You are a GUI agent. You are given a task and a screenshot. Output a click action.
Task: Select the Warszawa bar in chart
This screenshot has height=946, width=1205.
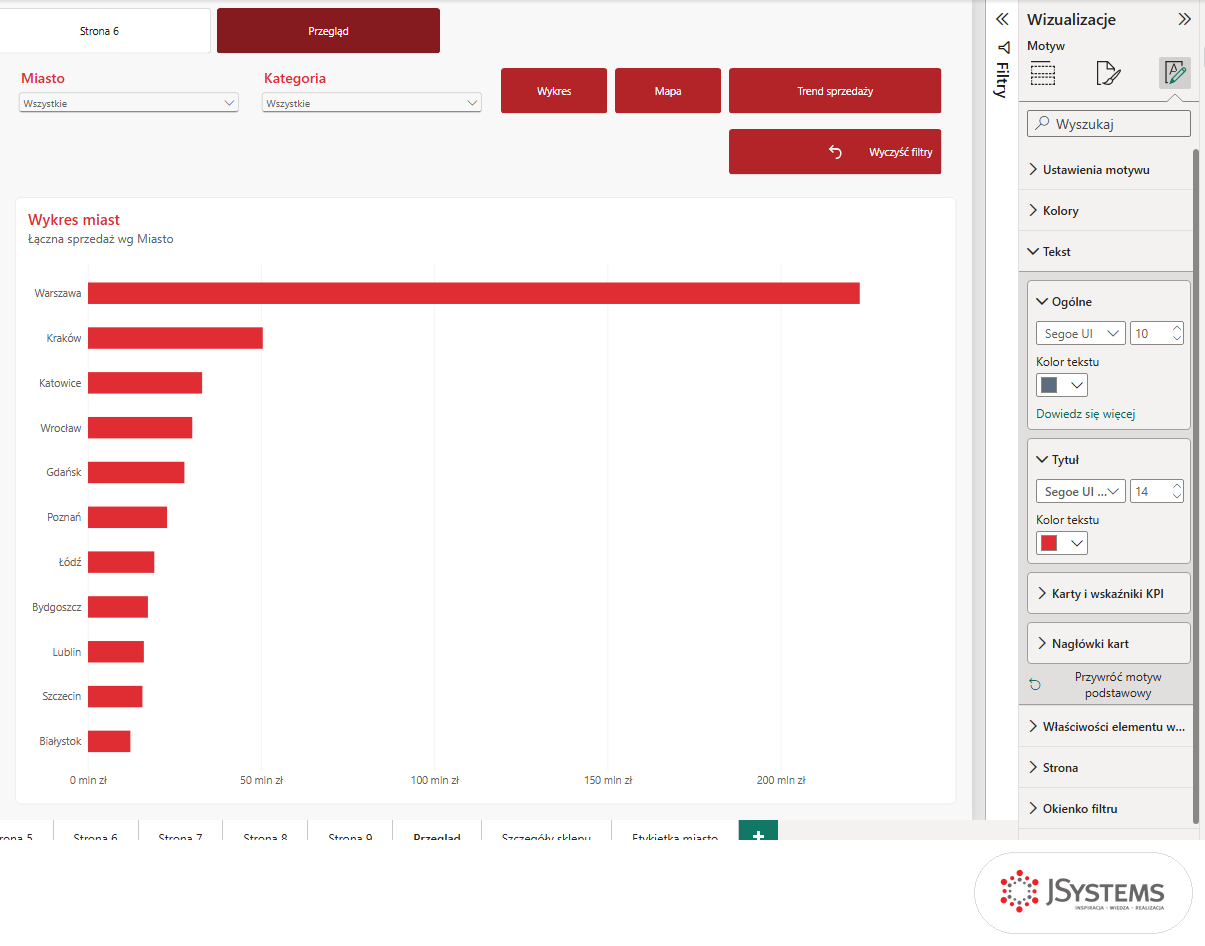(x=474, y=293)
